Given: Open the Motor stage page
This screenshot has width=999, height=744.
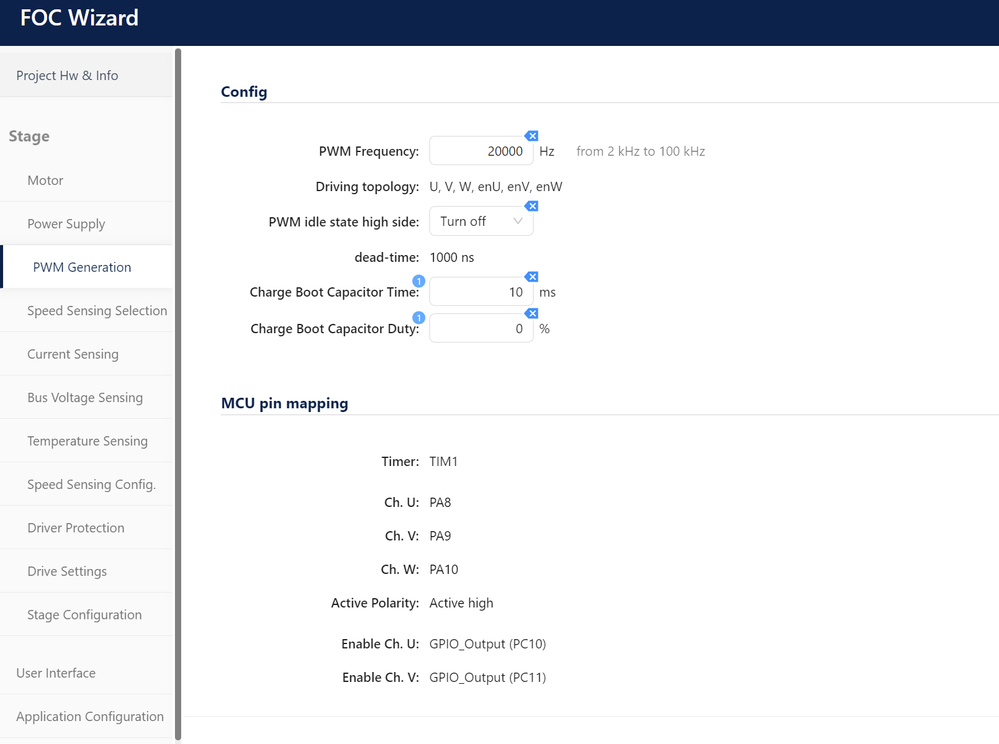Looking at the screenshot, I should (x=45, y=181).
